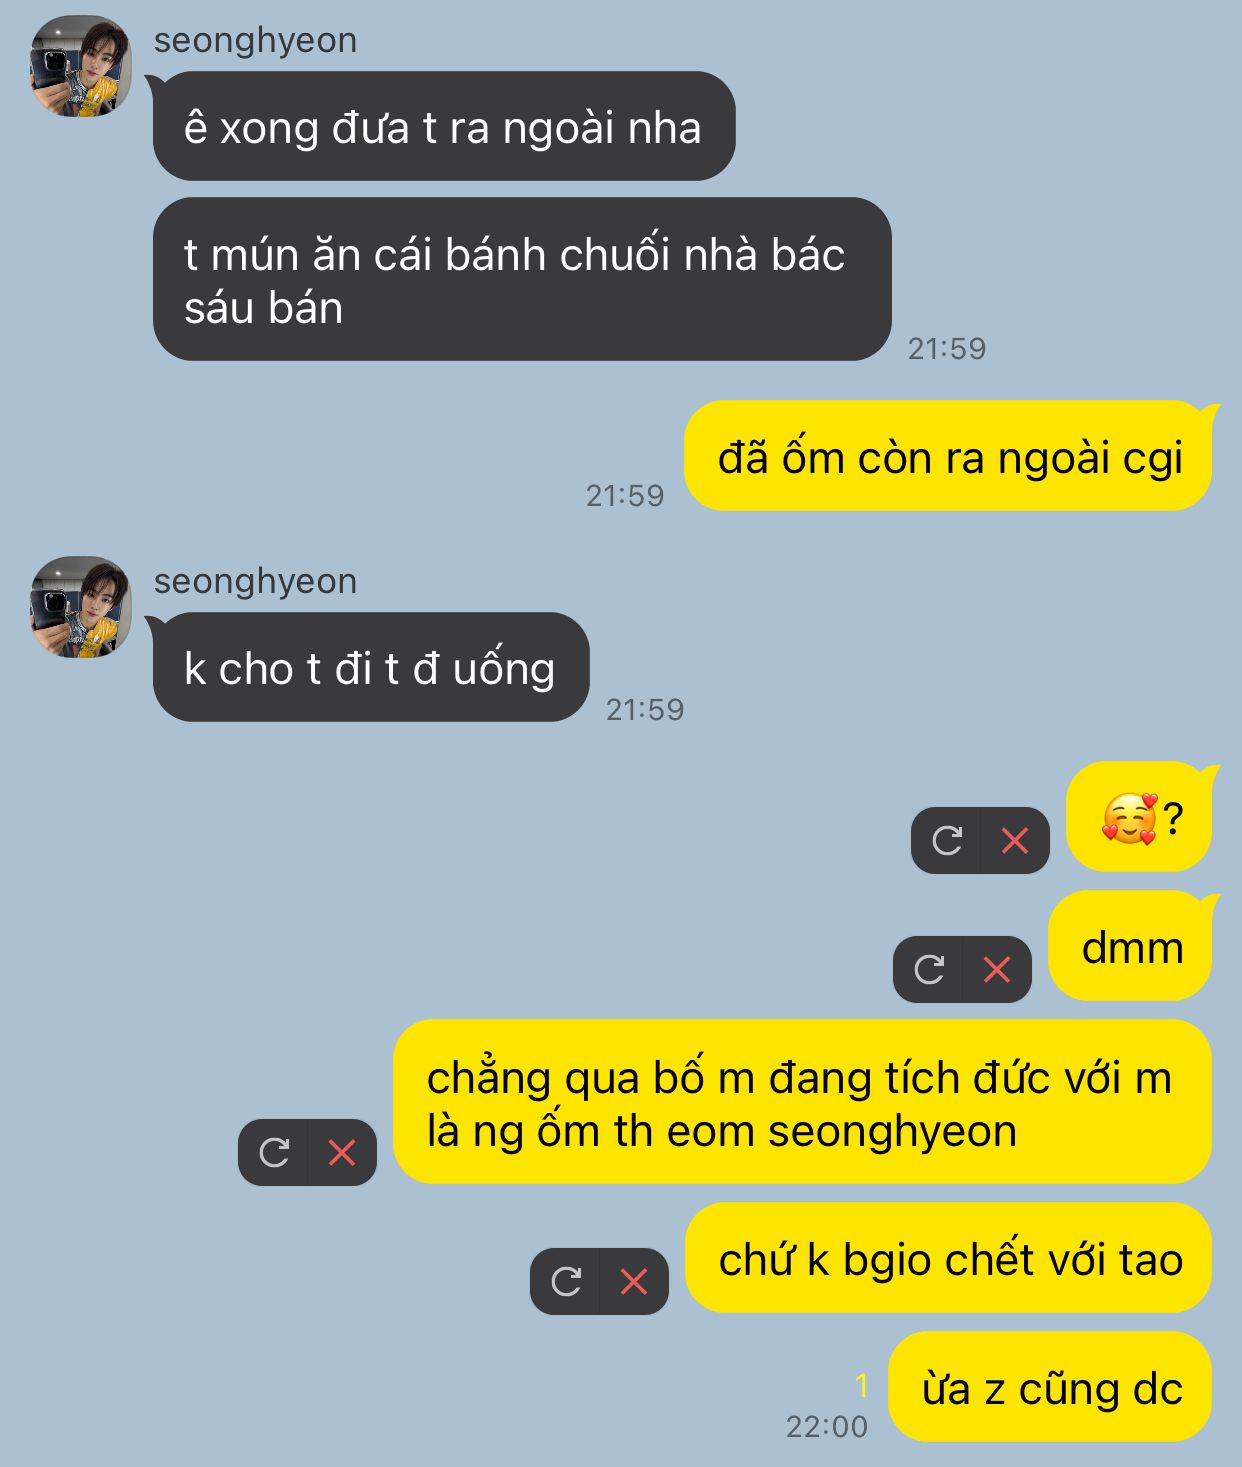Remove the failed "chẳng qua bố m" message
Image resolution: width=1242 pixels, height=1467 pixels.
tap(342, 1153)
